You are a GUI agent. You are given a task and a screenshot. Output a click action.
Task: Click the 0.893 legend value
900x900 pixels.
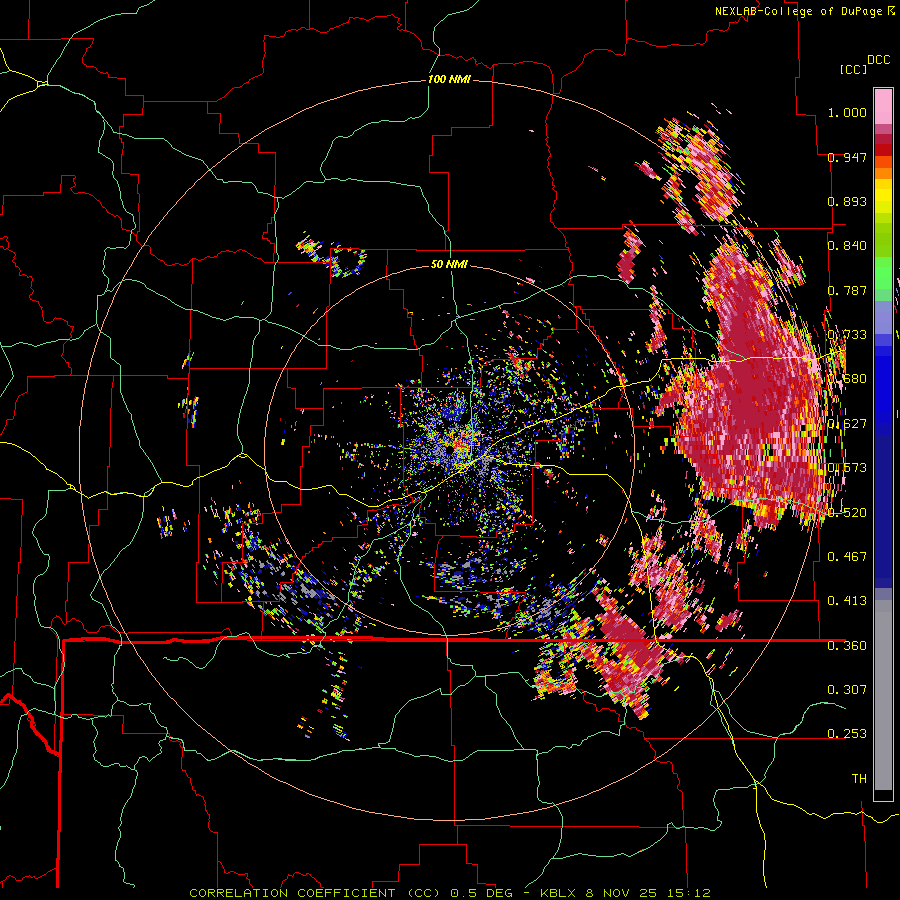(x=847, y=201)
